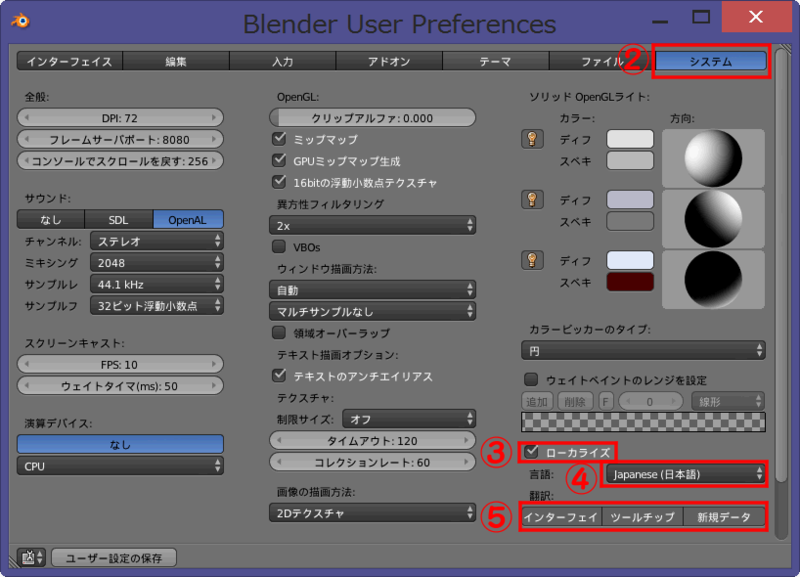Toggle ツールチップ translation button
This screenshot has height=577, width=800.
tap(642, 517)
